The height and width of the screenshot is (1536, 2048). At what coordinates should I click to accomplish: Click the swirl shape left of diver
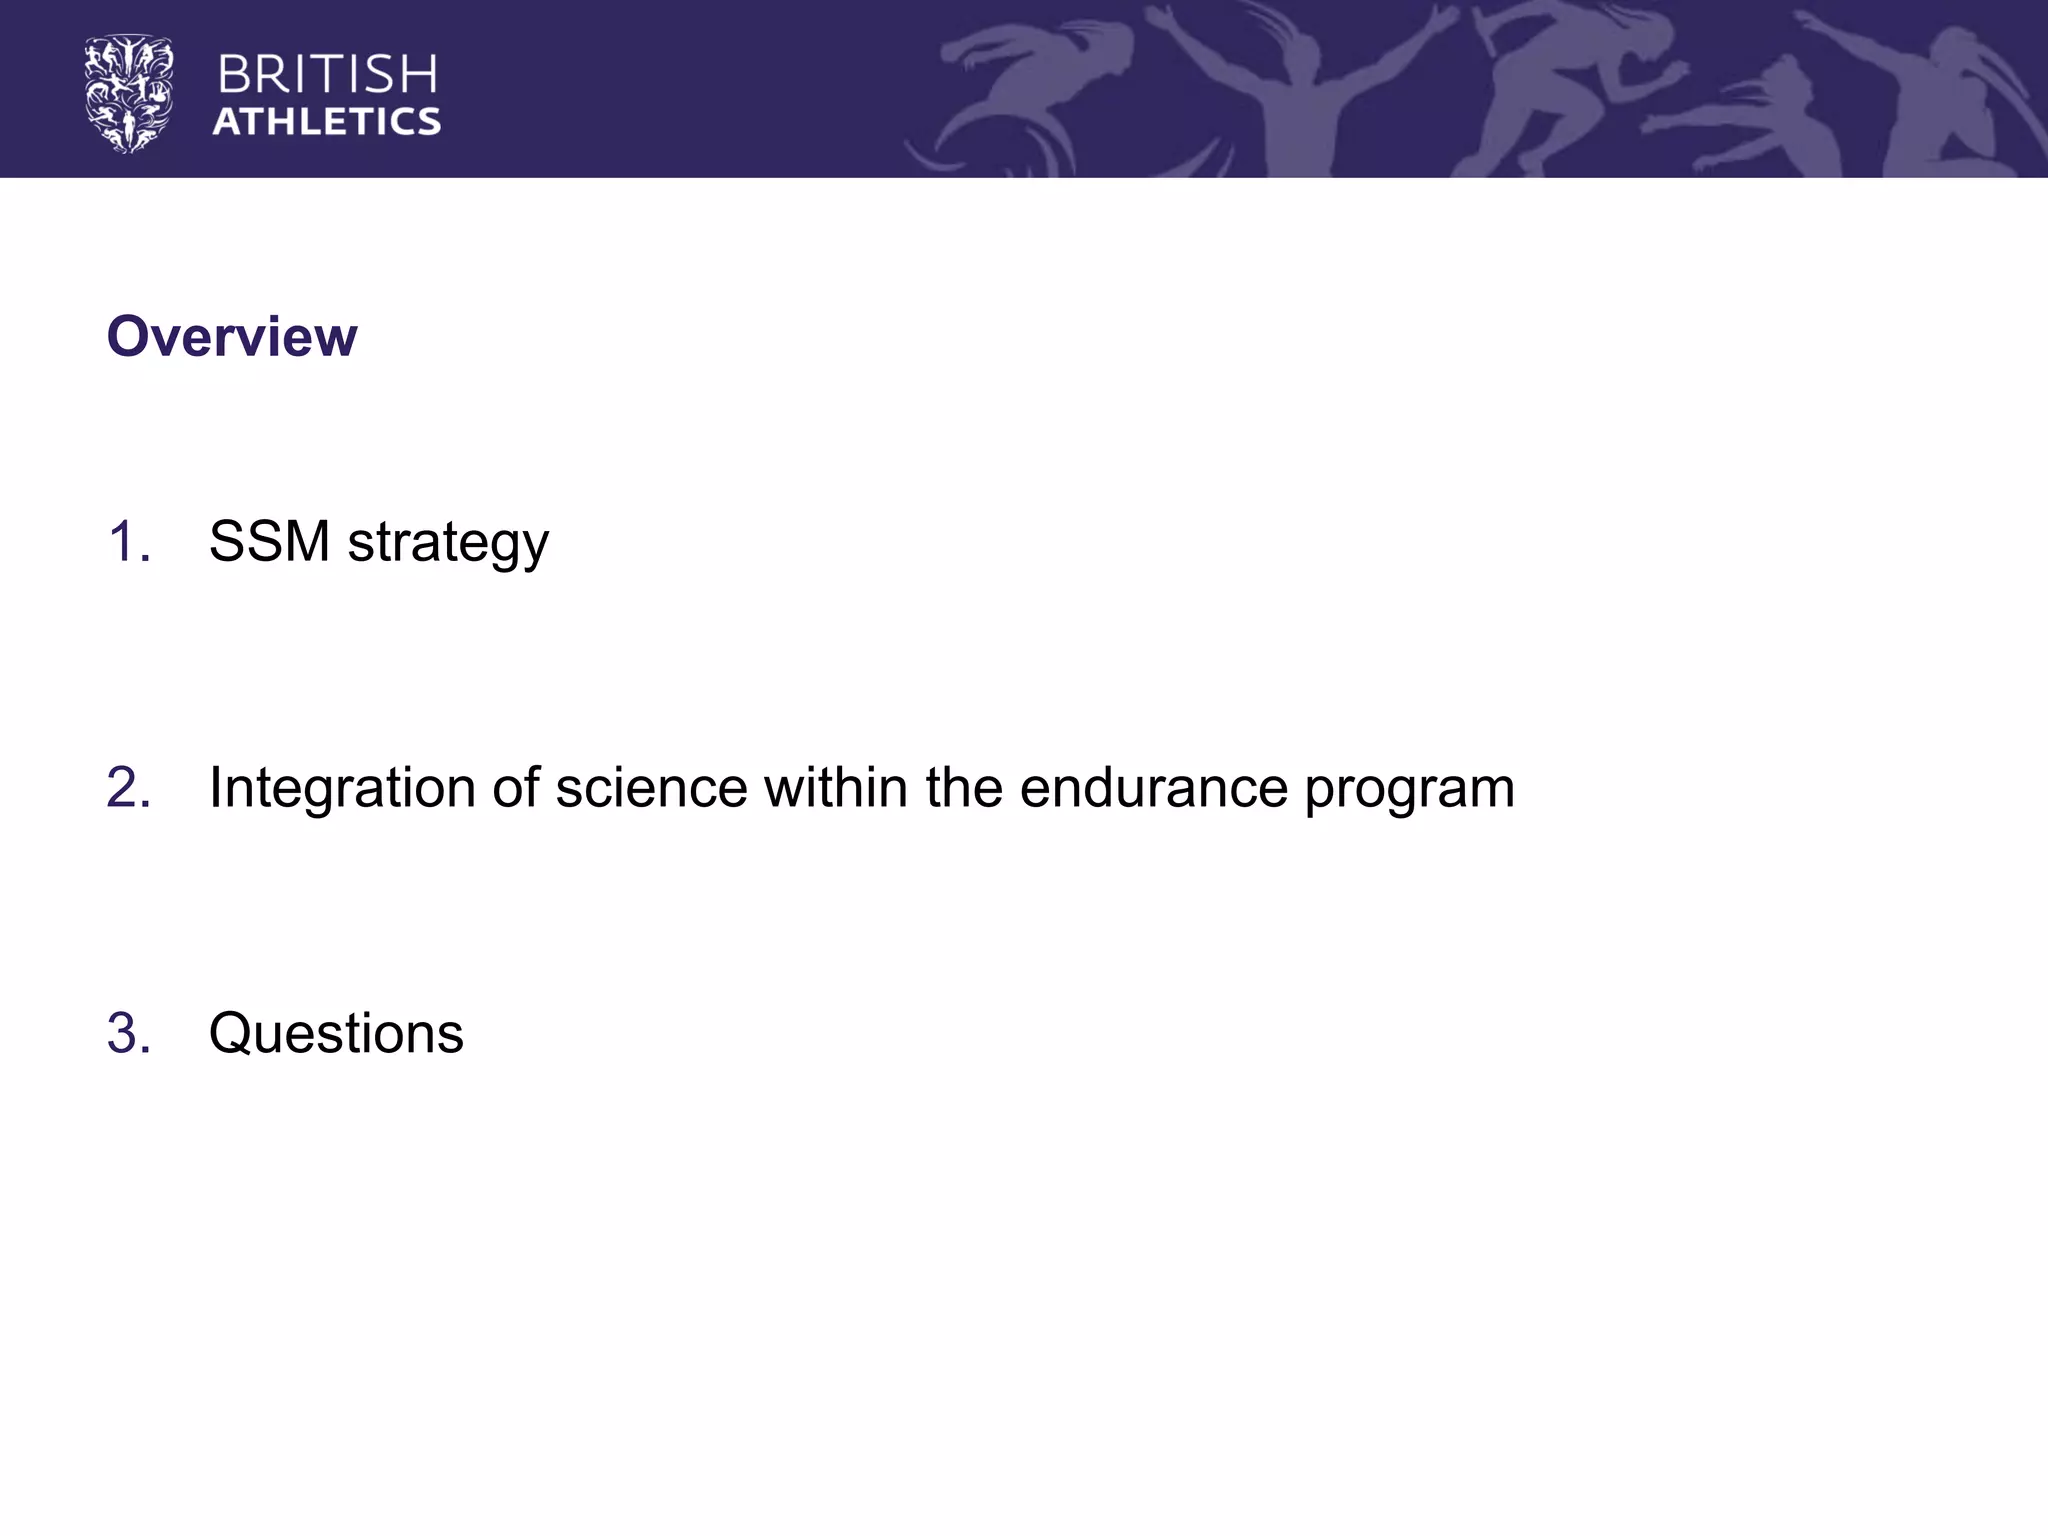[960, 150]
